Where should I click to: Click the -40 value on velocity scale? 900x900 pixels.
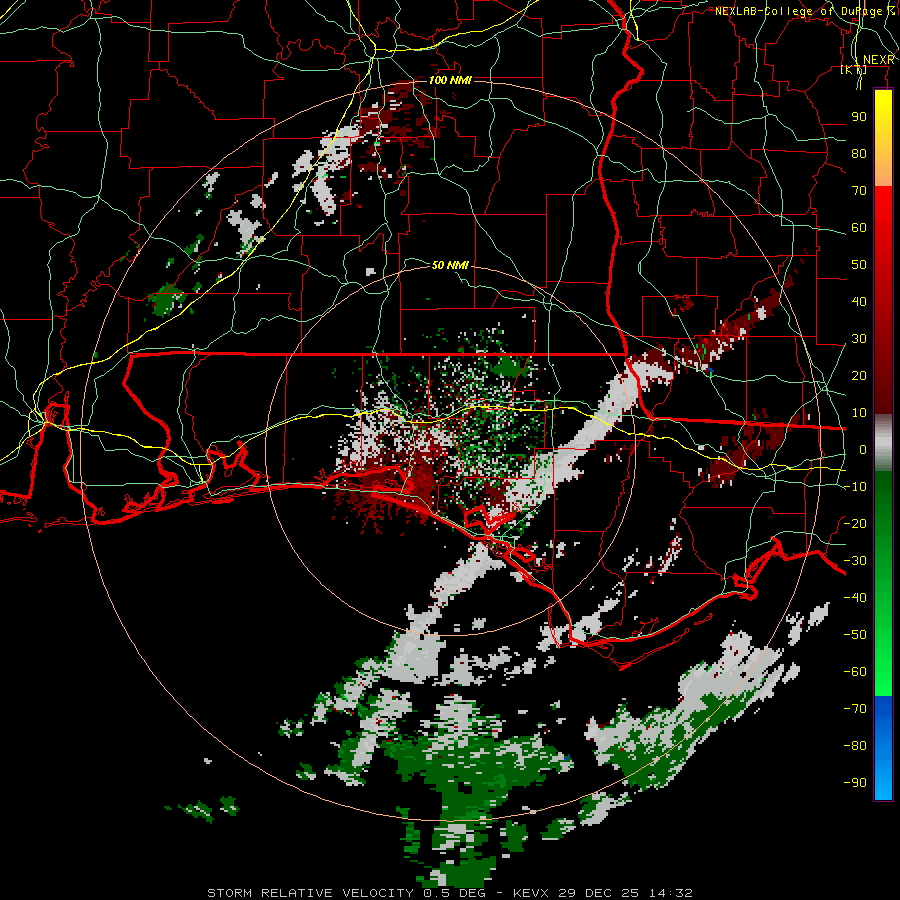pos(855,598)
